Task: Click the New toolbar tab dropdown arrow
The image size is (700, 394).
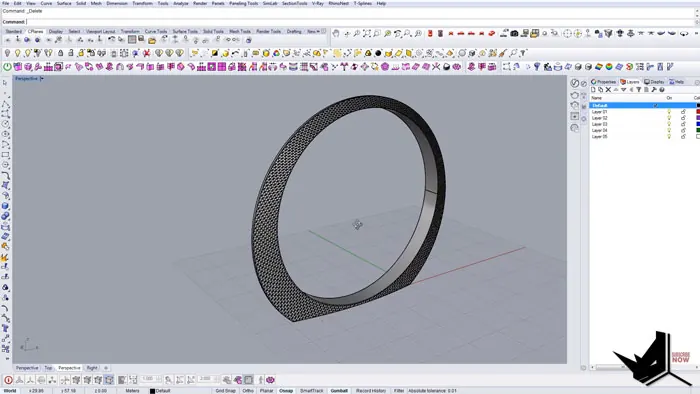Action: 318,31
